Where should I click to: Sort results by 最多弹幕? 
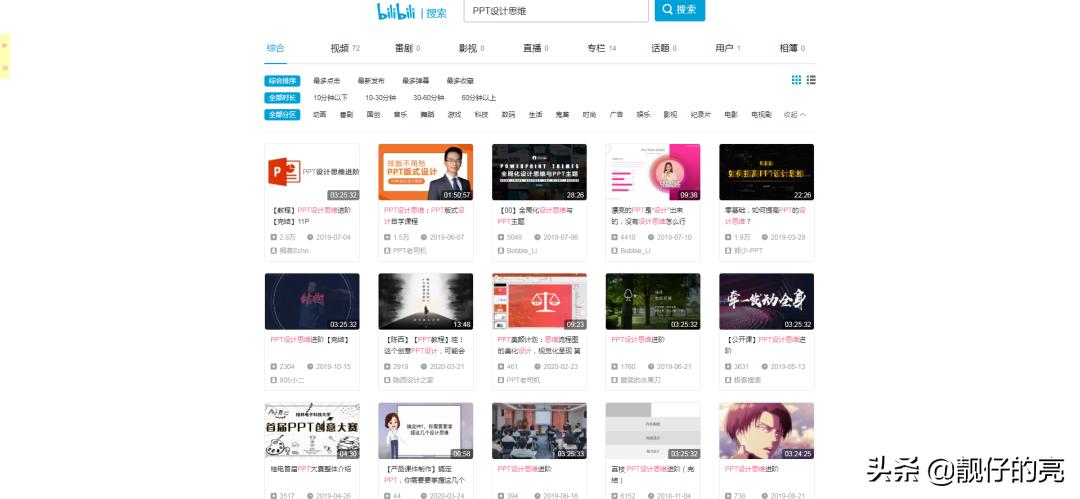coord(415,81)
